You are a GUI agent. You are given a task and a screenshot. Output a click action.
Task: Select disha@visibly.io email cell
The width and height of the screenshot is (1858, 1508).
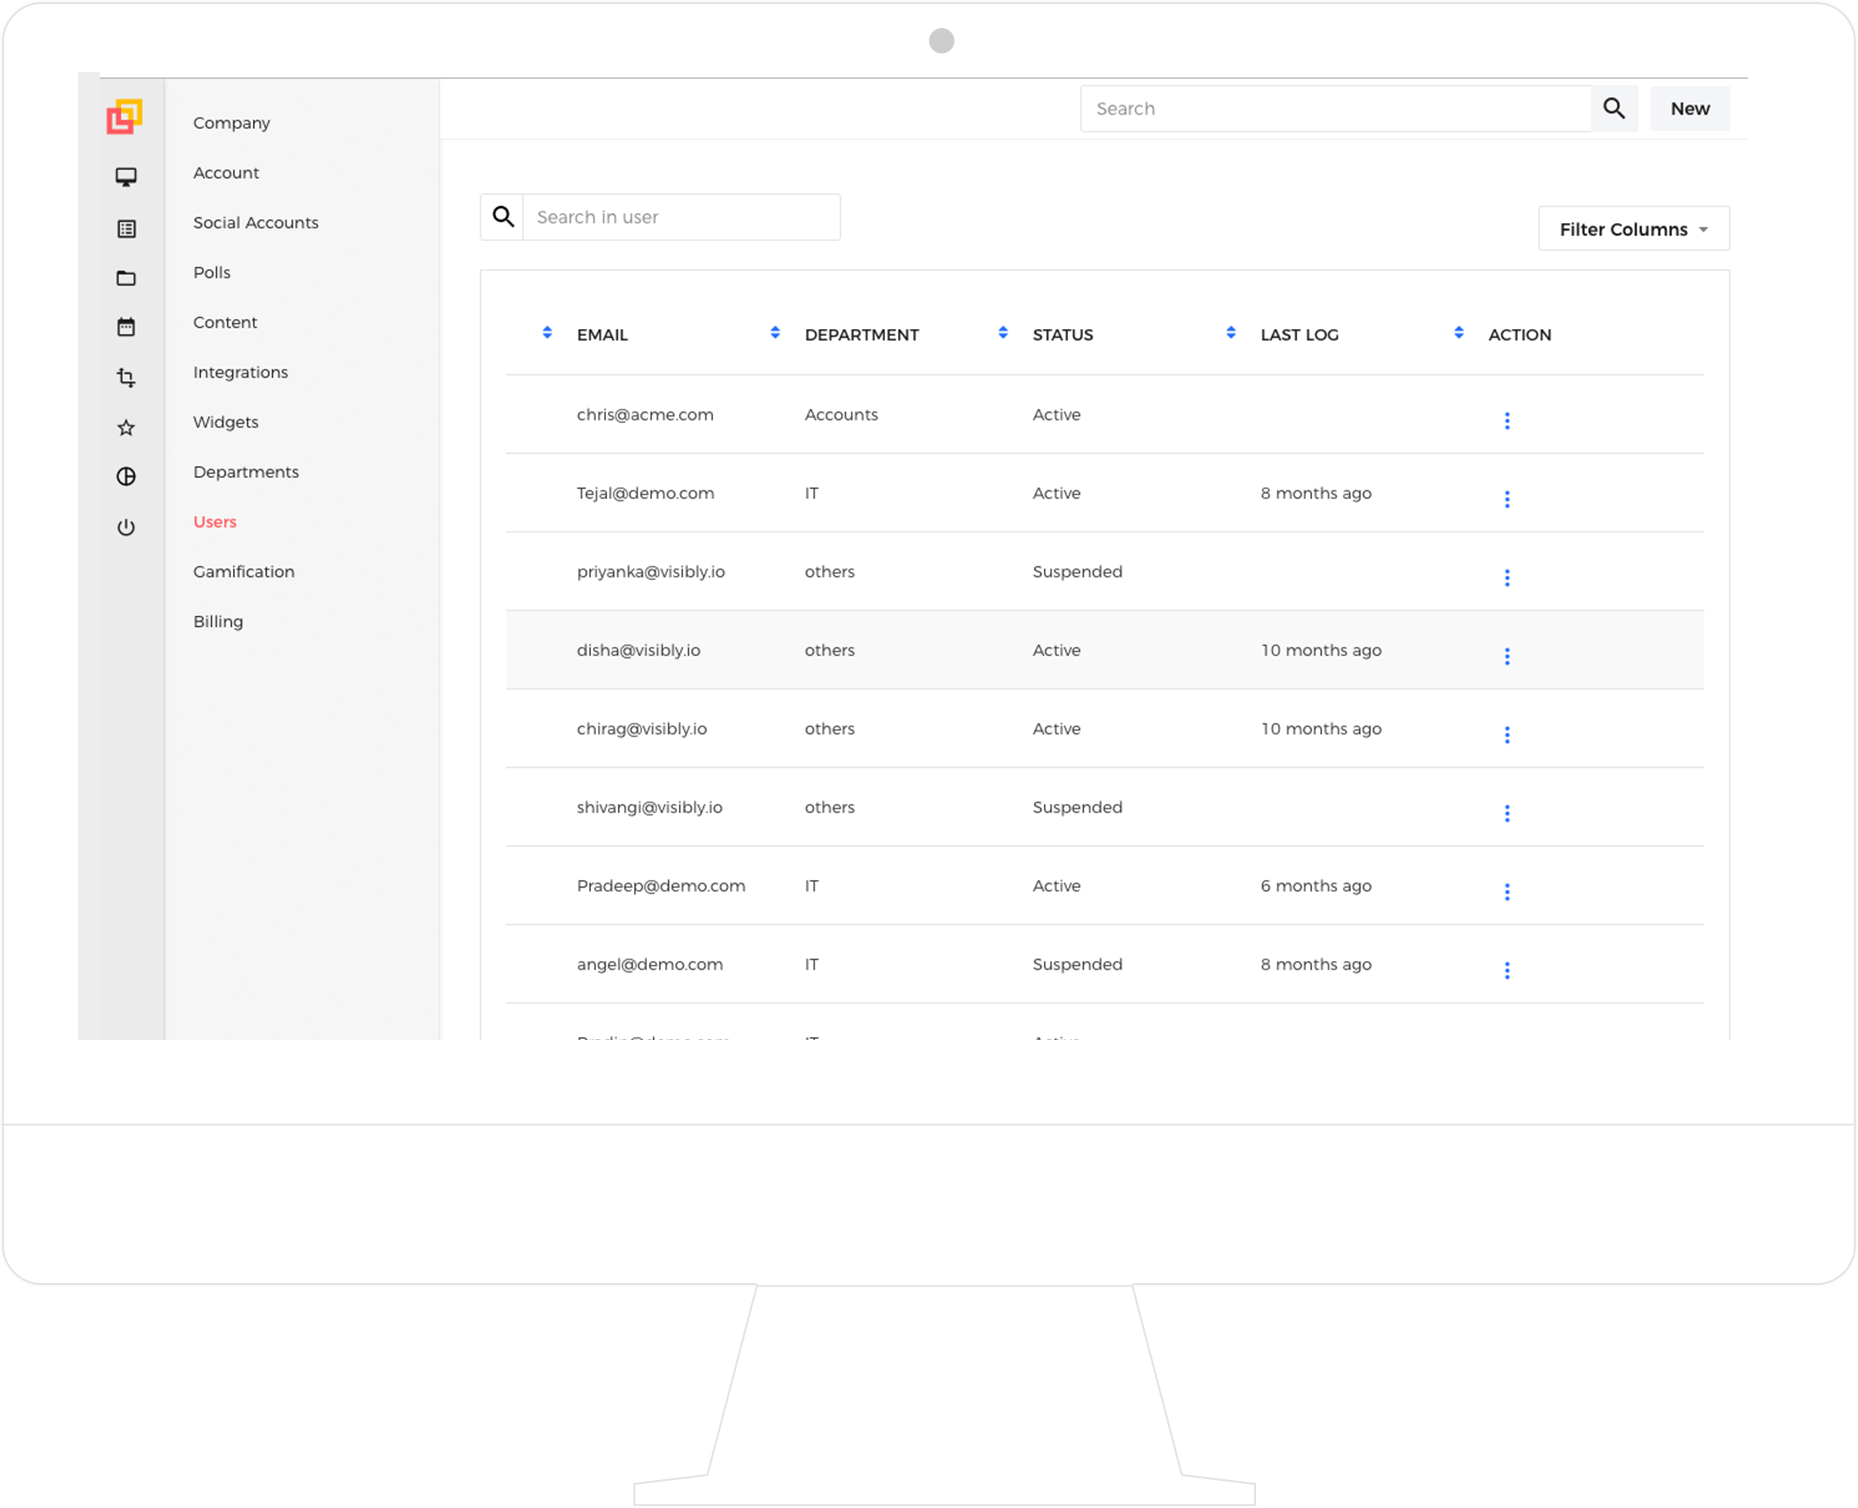(639, 650)
